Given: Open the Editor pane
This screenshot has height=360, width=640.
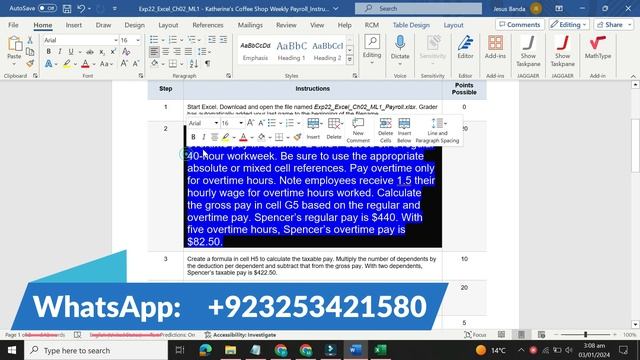Looking at the screenshot, I should [x=465, y=47].
